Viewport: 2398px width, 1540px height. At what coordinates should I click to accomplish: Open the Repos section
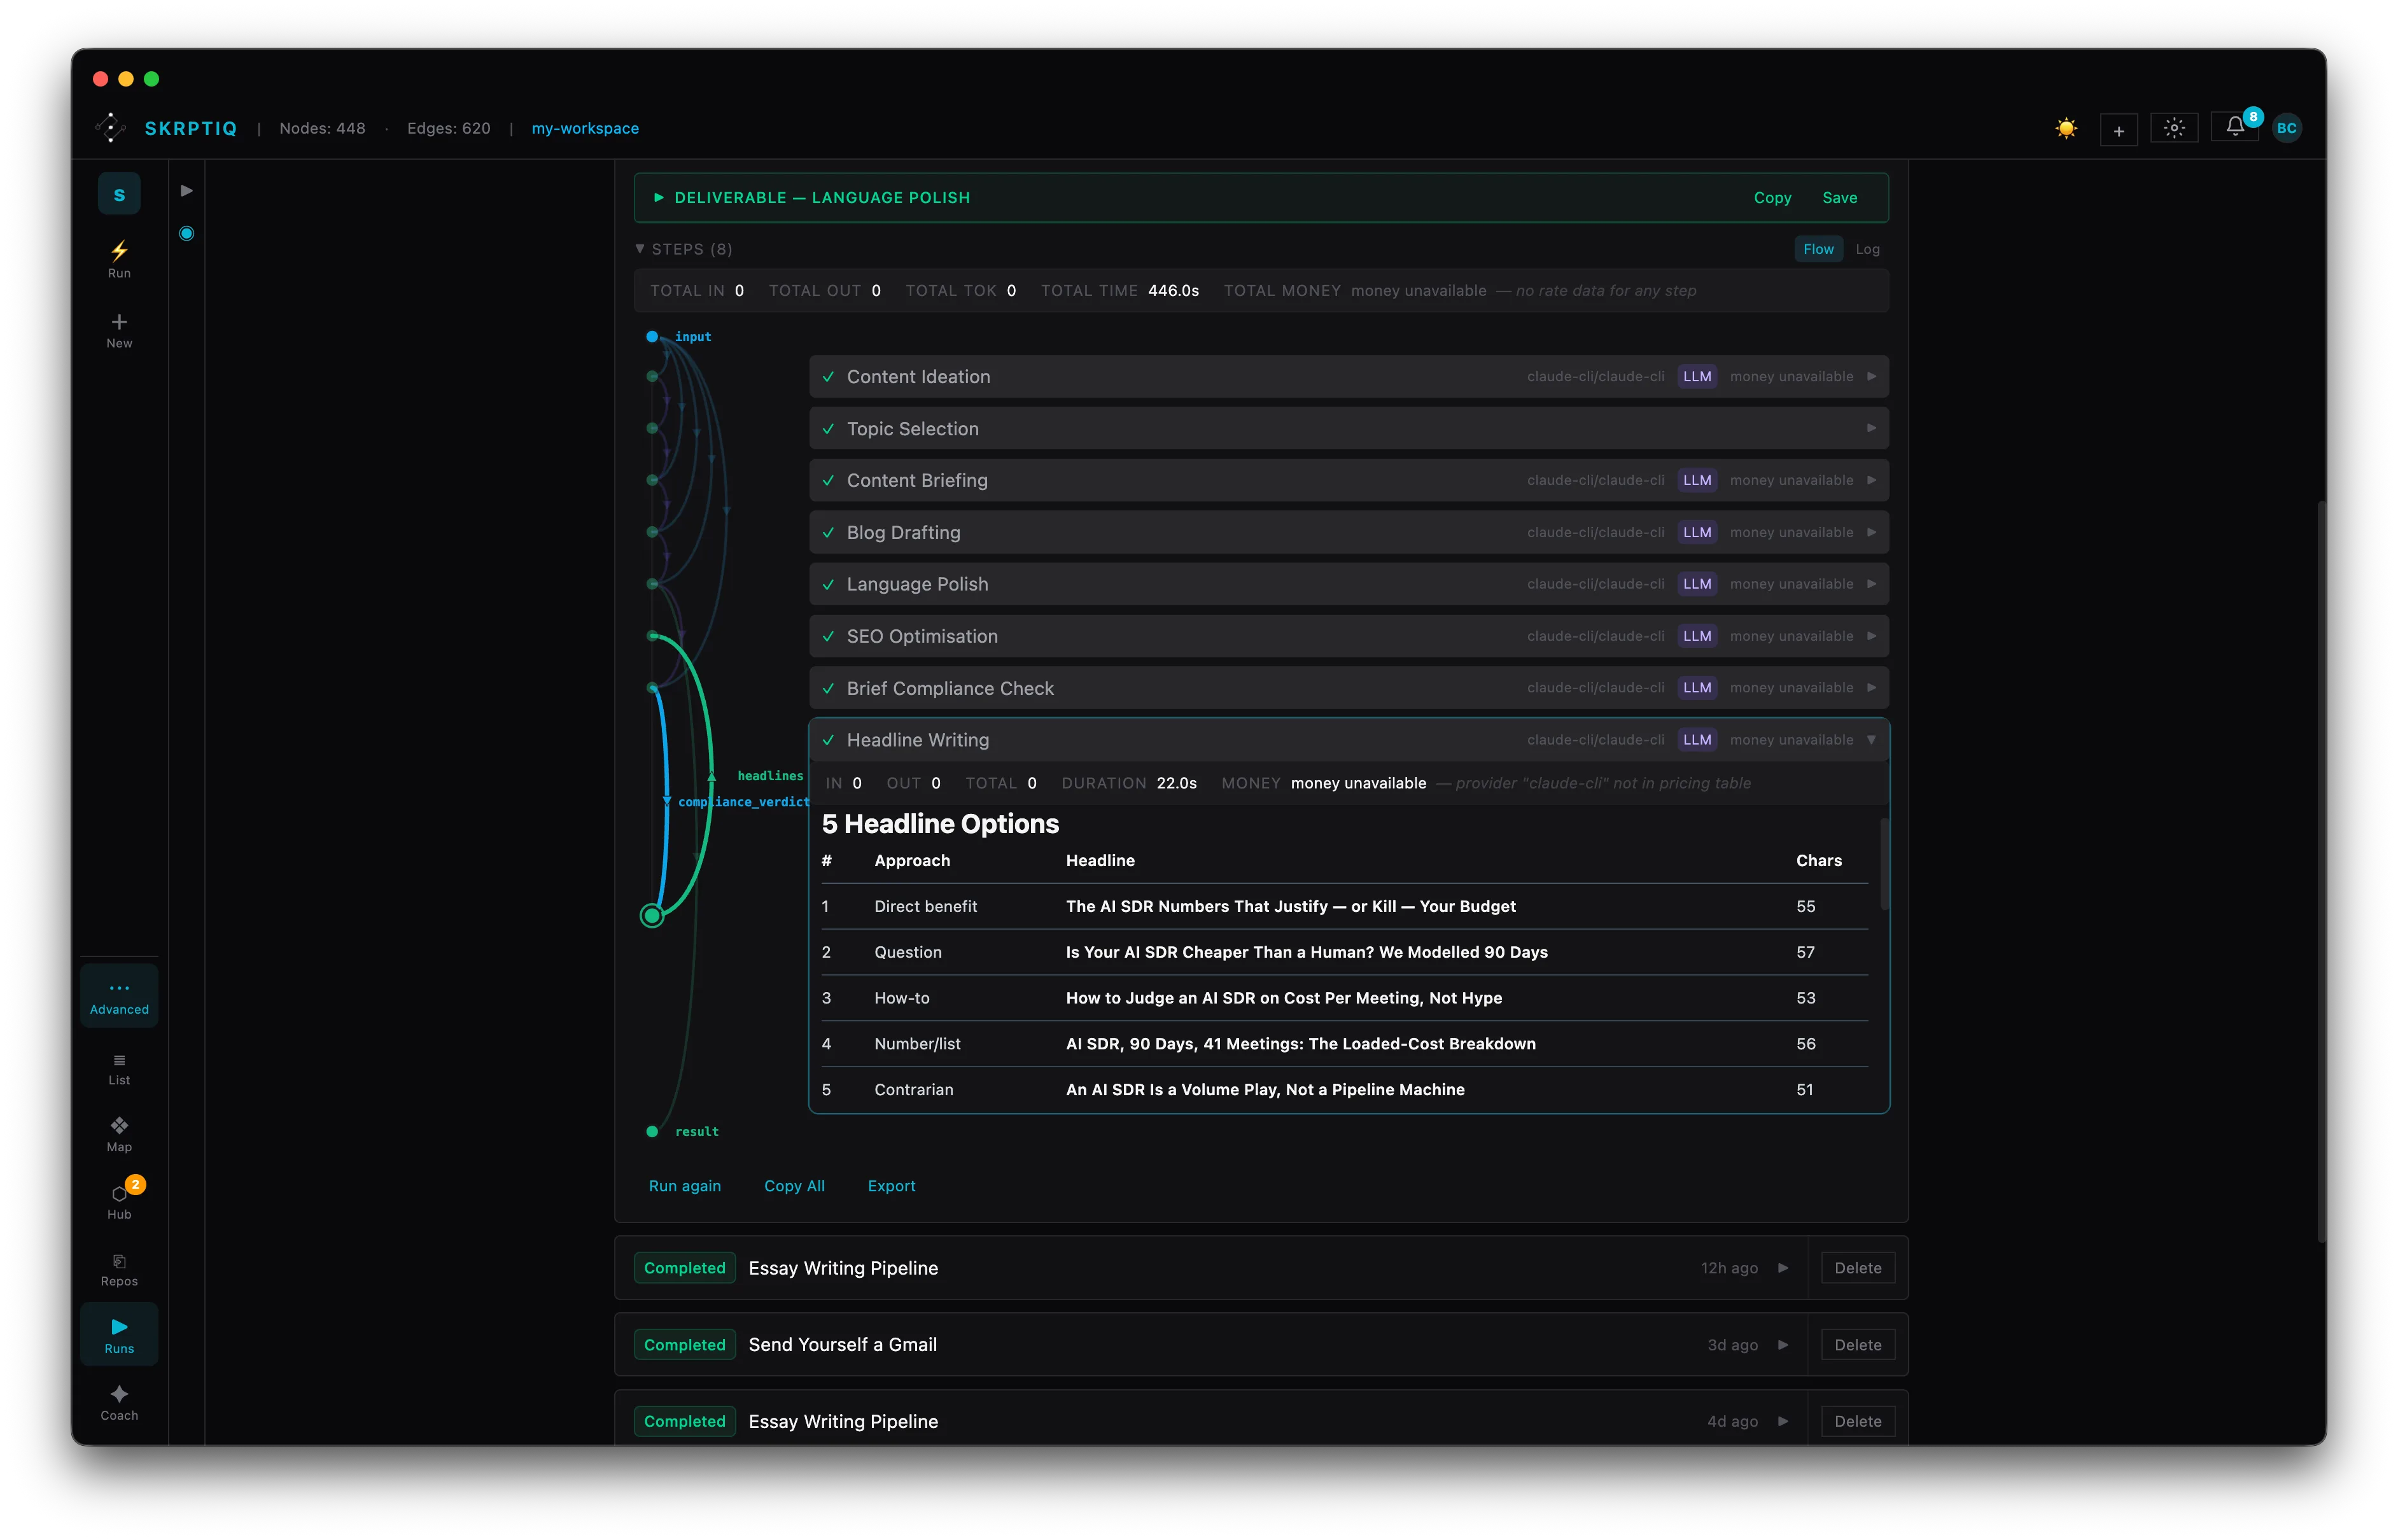[x=119, y=1270]
